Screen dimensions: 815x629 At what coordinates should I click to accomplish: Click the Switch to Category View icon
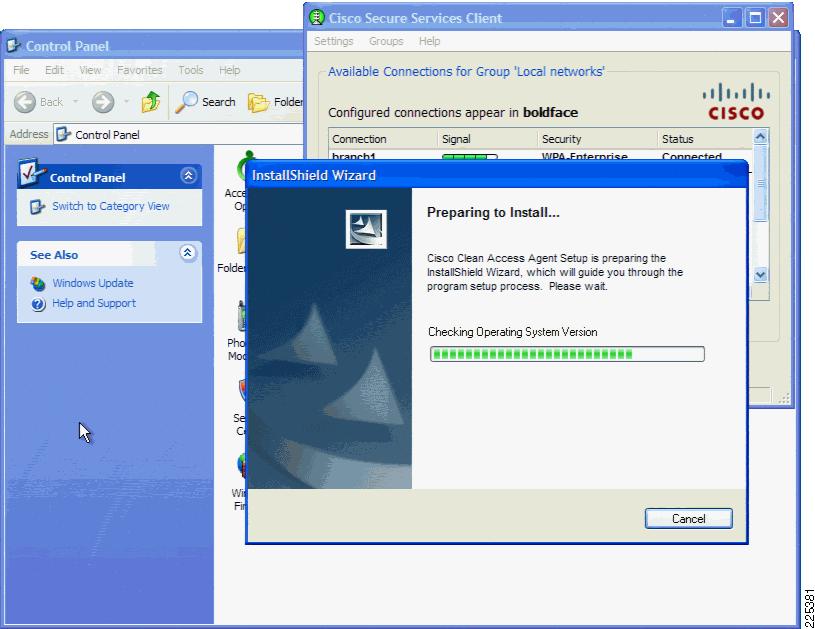coord(37,207)
